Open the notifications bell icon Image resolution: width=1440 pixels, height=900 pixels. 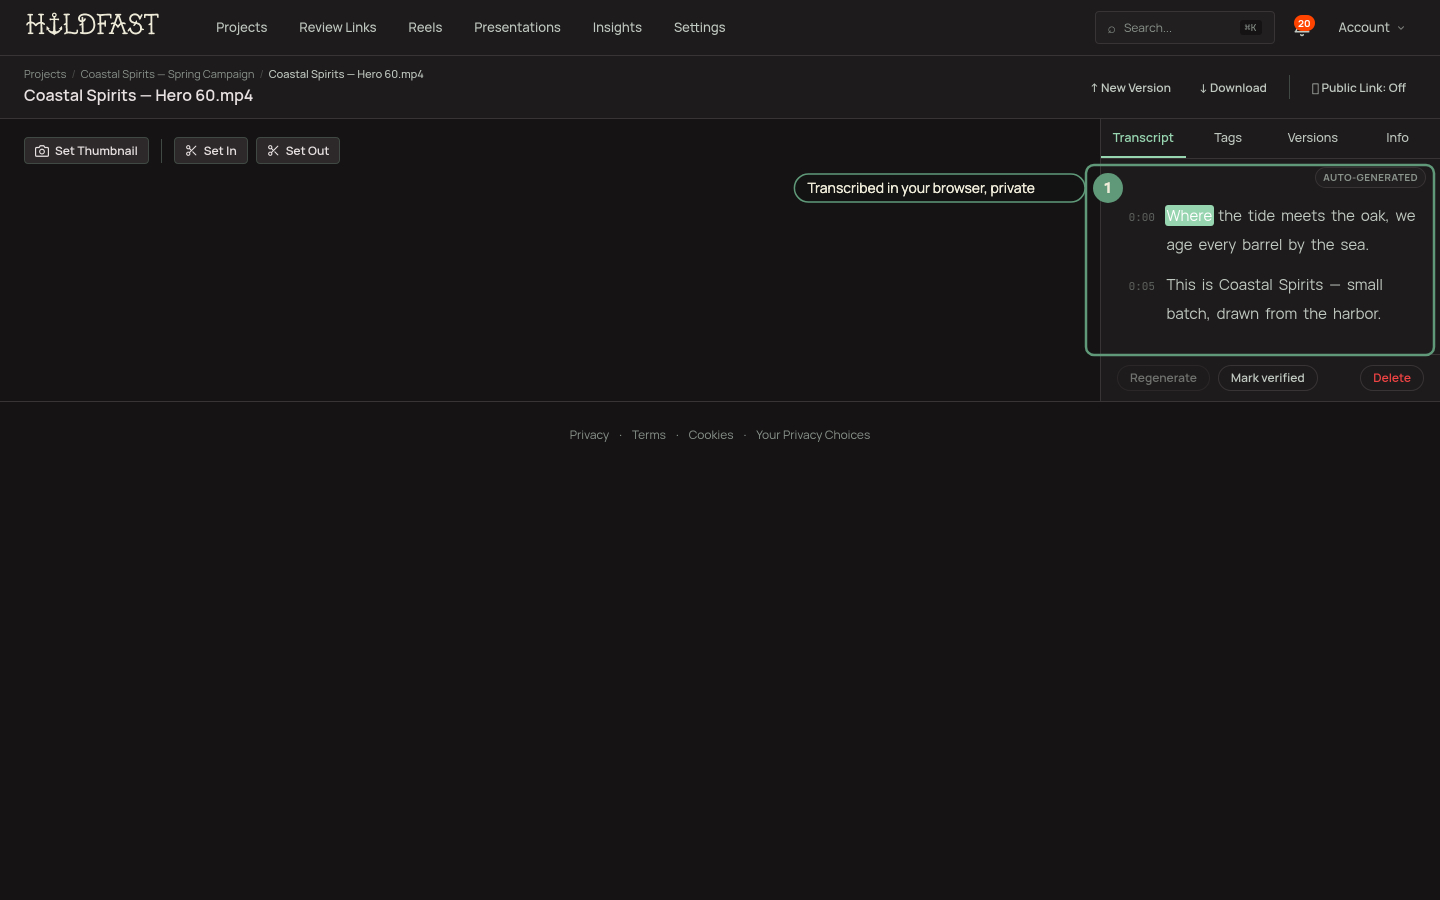[x=1301, y=28]
